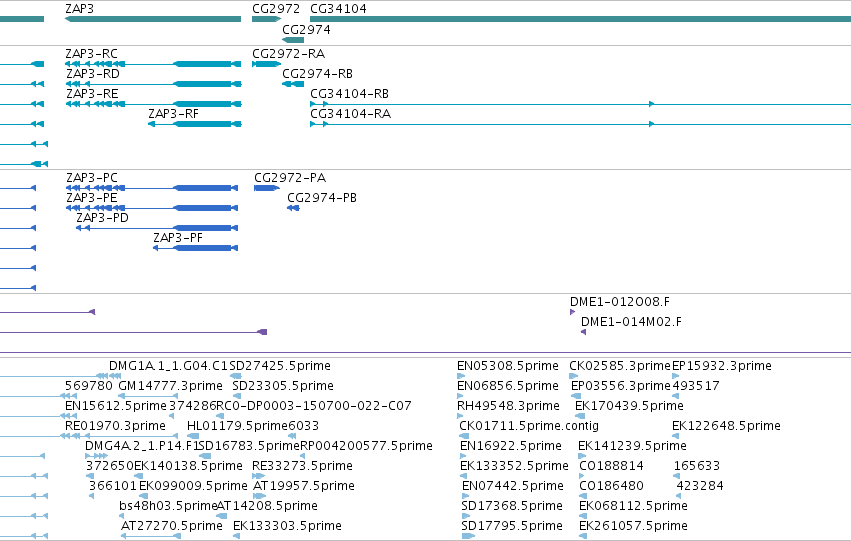This screenshot has width=851, height=541.
Task: Select EST EK170439.5prime
Action: [x=630, y=406]
